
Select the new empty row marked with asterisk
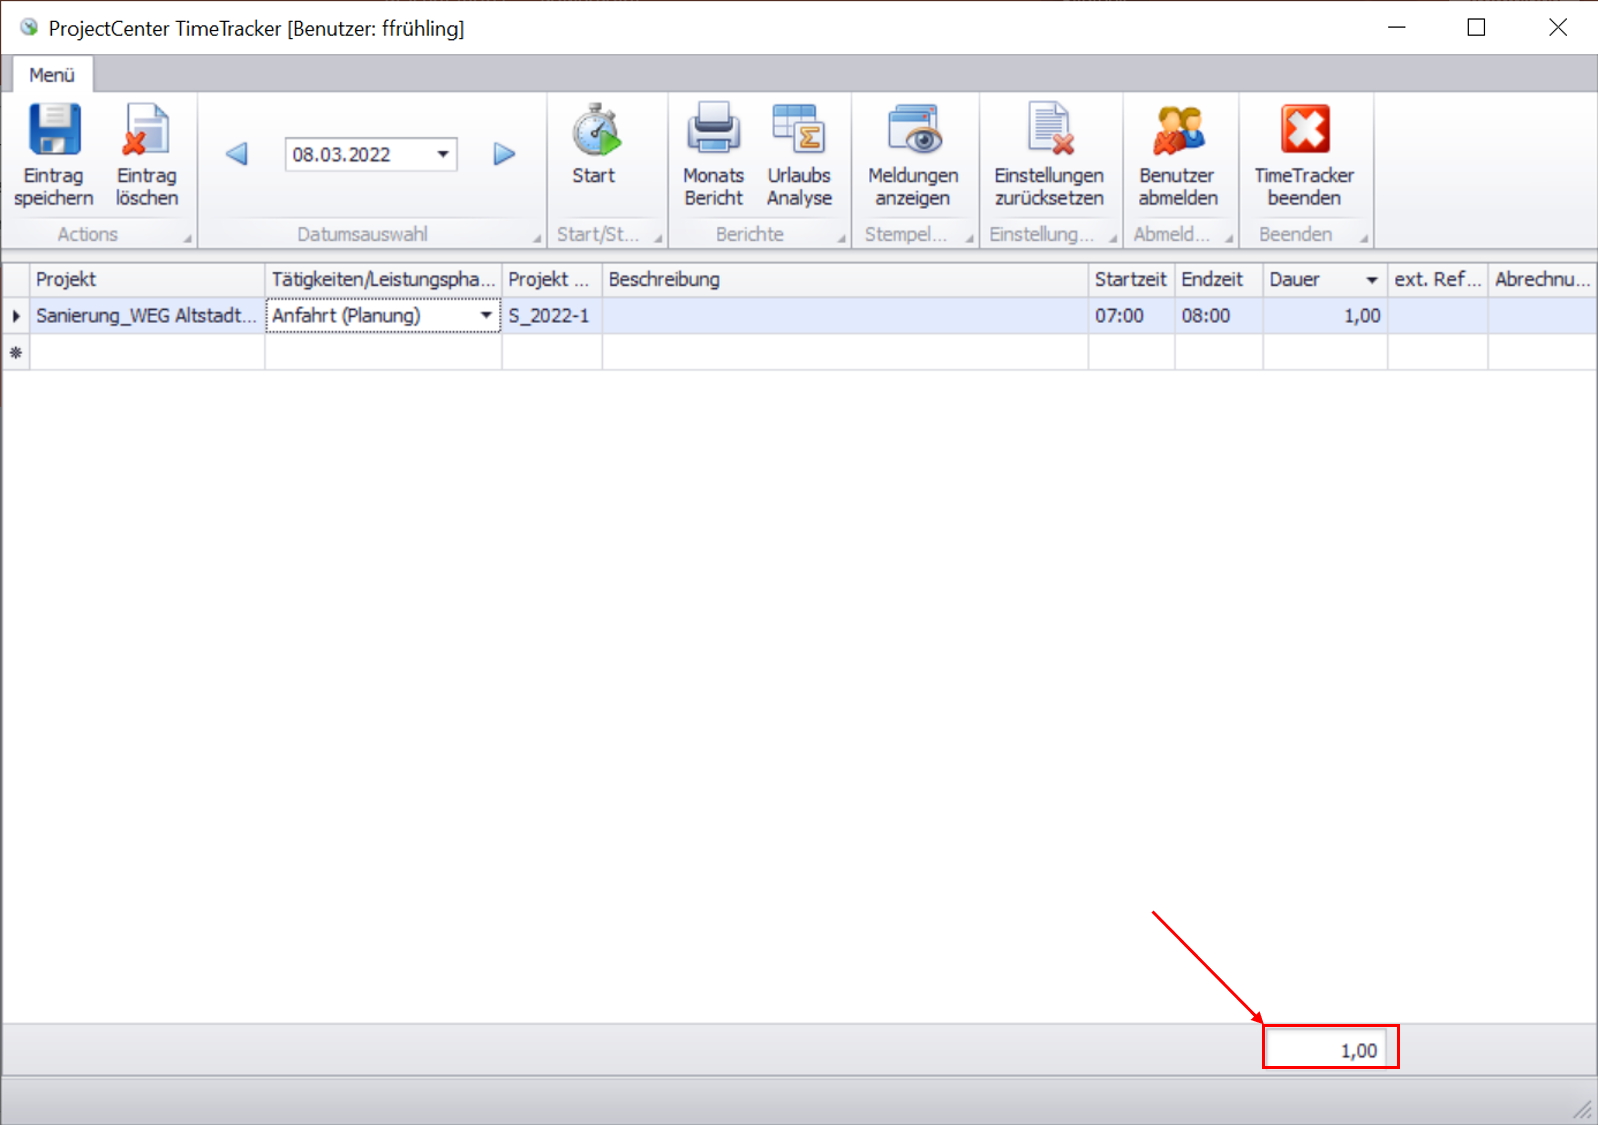[x=16, y=353]
